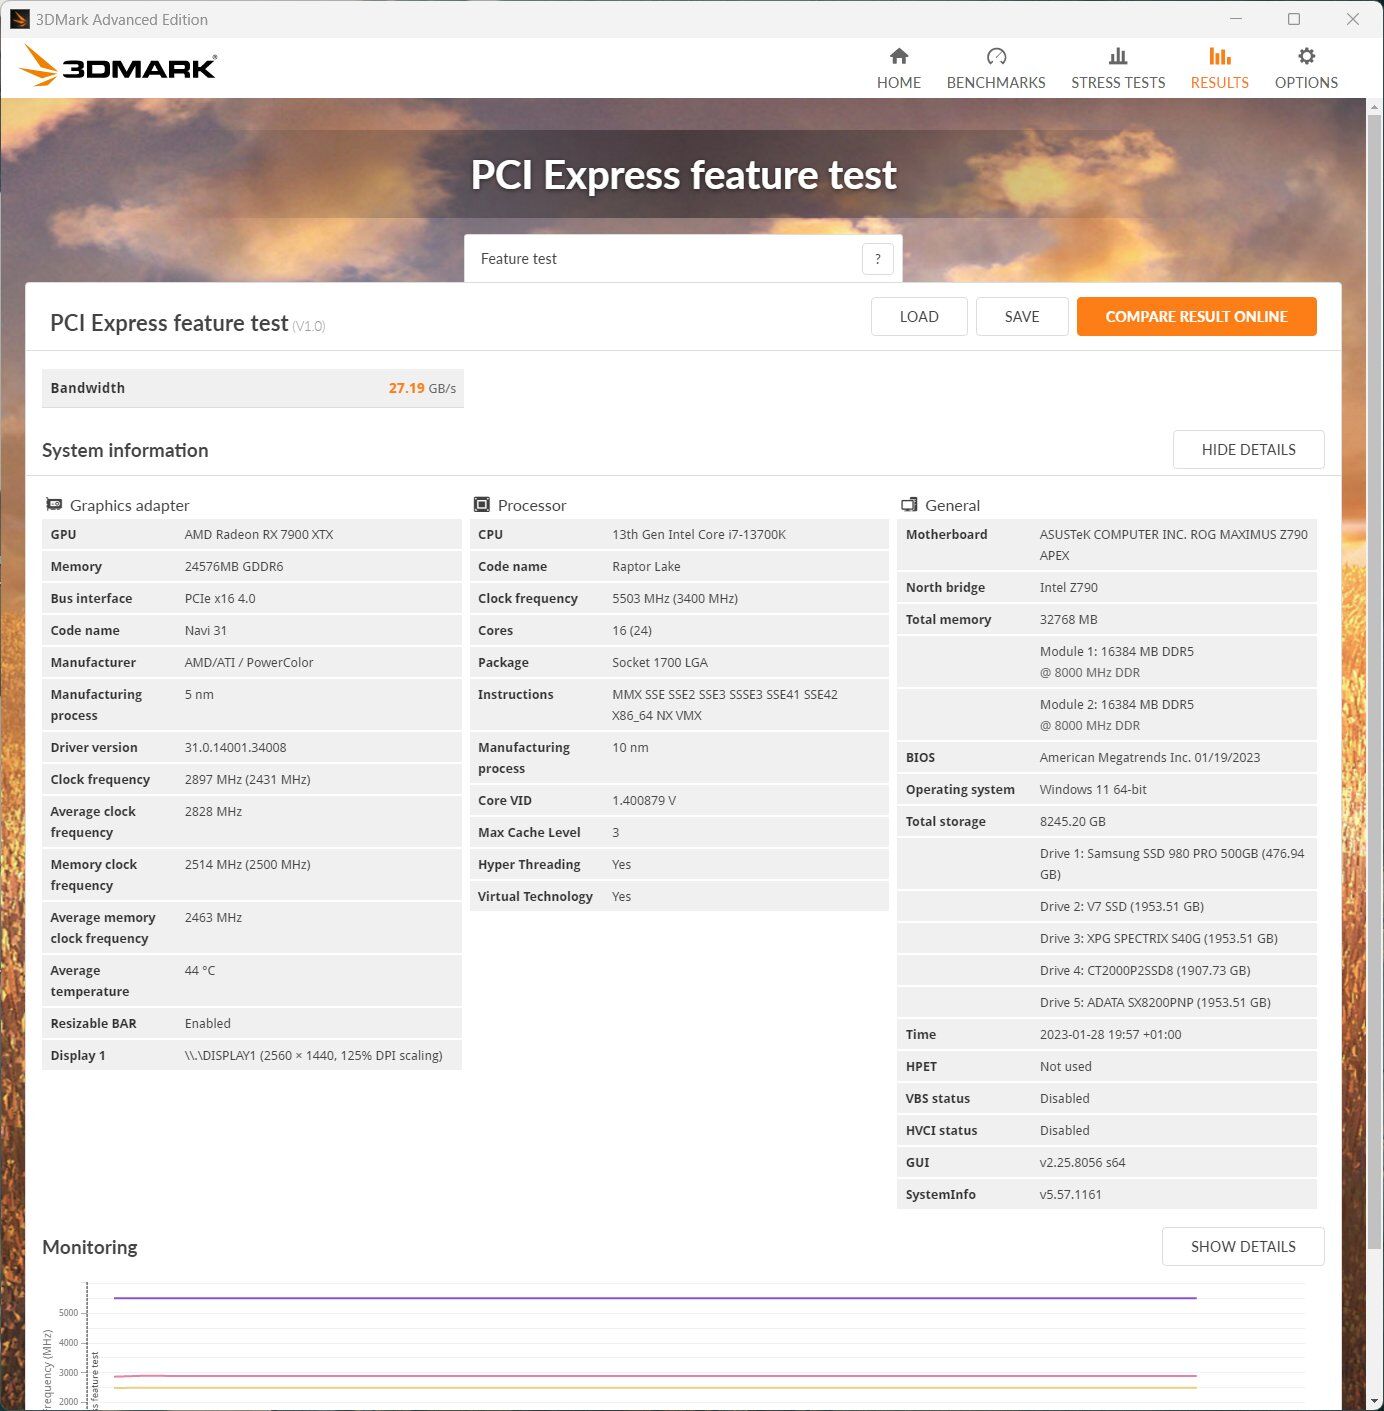
Task: Click the System information heading
Action: coord(125,451)
